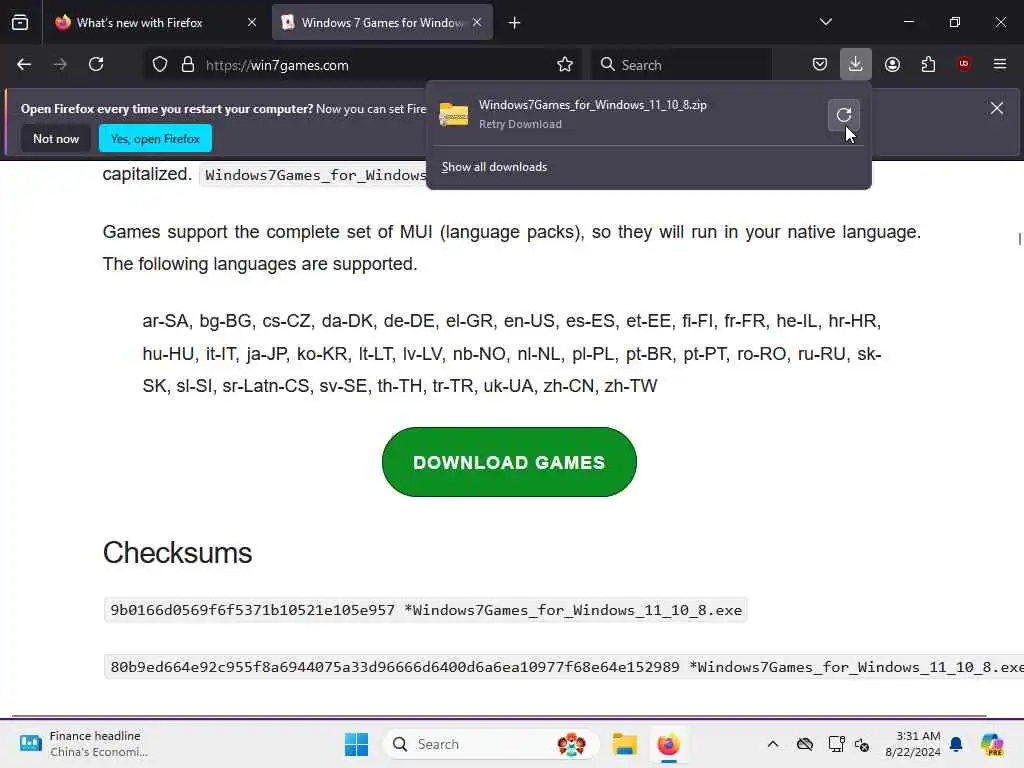The width and height of the screenshot is (1024, 768).
Task: Launch Copilot preview from the taskbar
Action: tap(991, 744)
